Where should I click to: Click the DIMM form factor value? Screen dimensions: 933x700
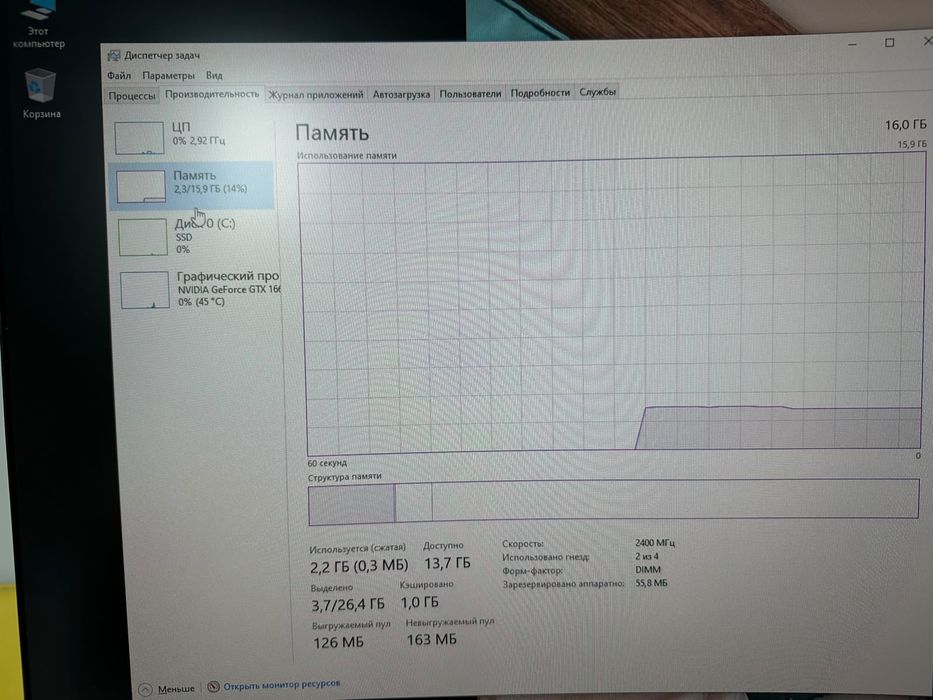tap(648, 569)
